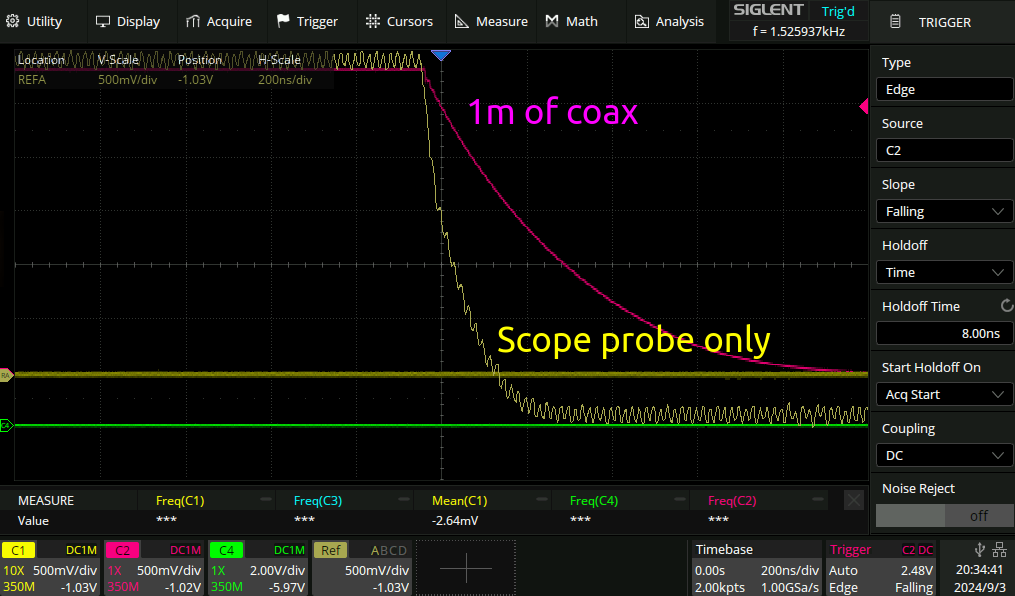Open the Timebase settings box

coord(757,568)
